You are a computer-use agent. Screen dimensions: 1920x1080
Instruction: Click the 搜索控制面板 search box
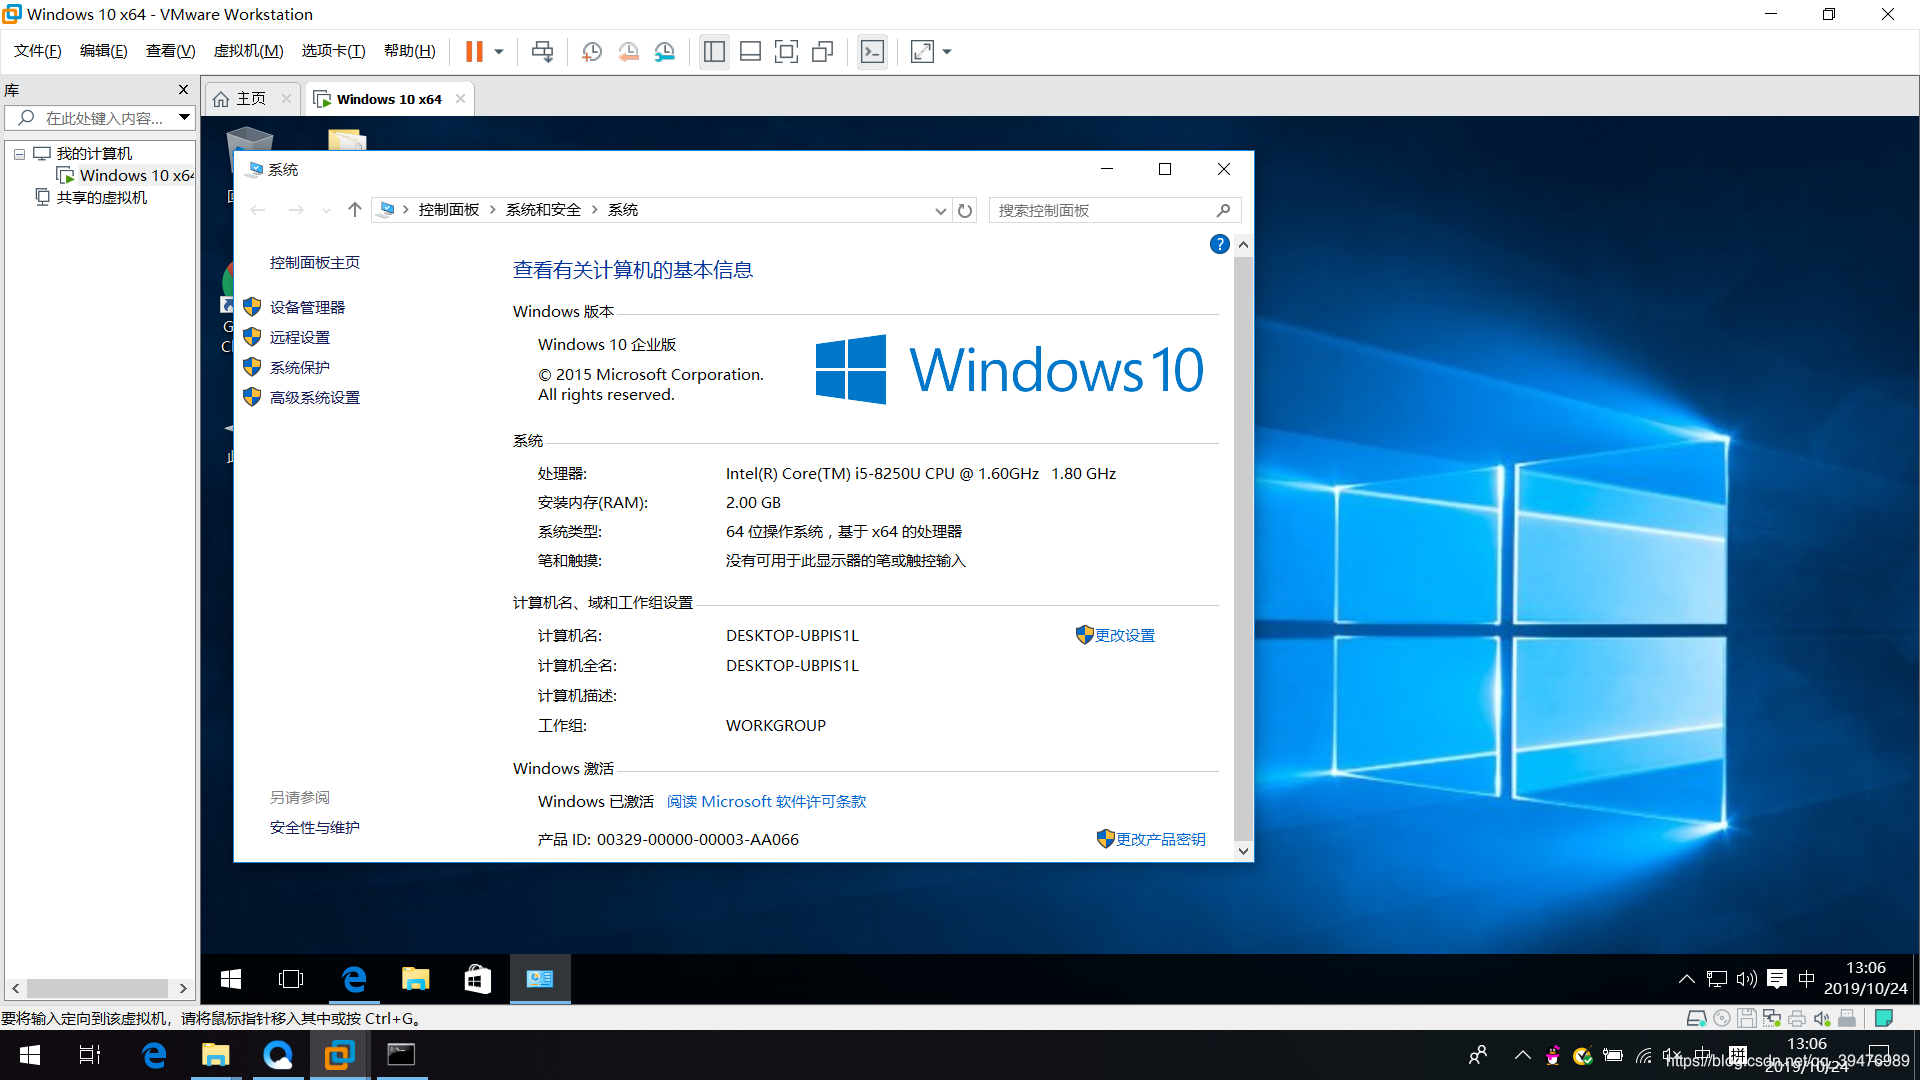(x=1100, y=211)
